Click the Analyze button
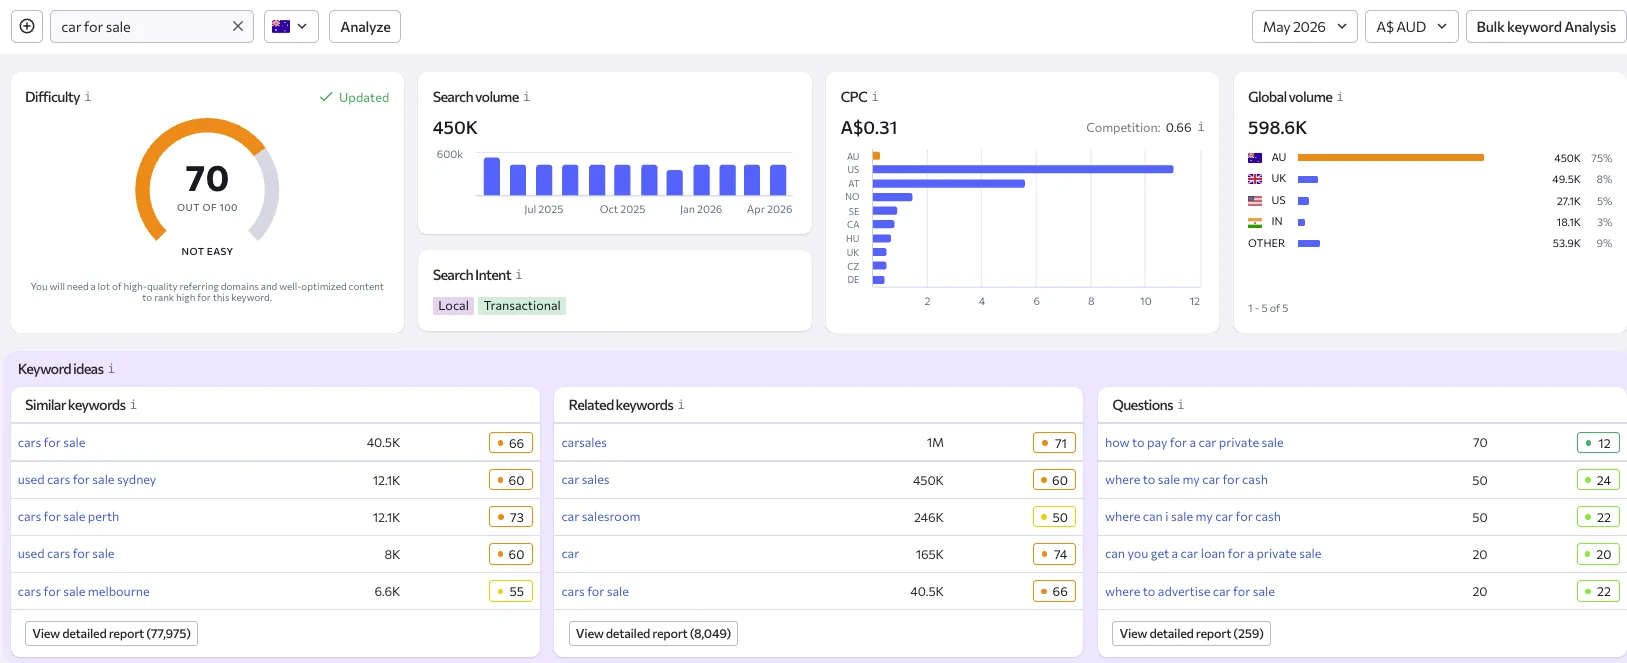 point(365,27)
